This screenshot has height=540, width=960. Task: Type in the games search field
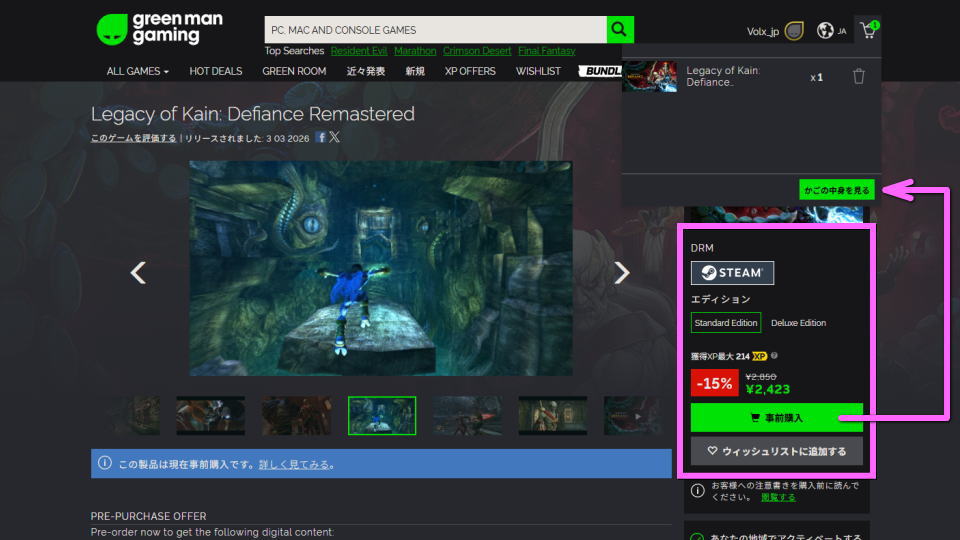435,30
